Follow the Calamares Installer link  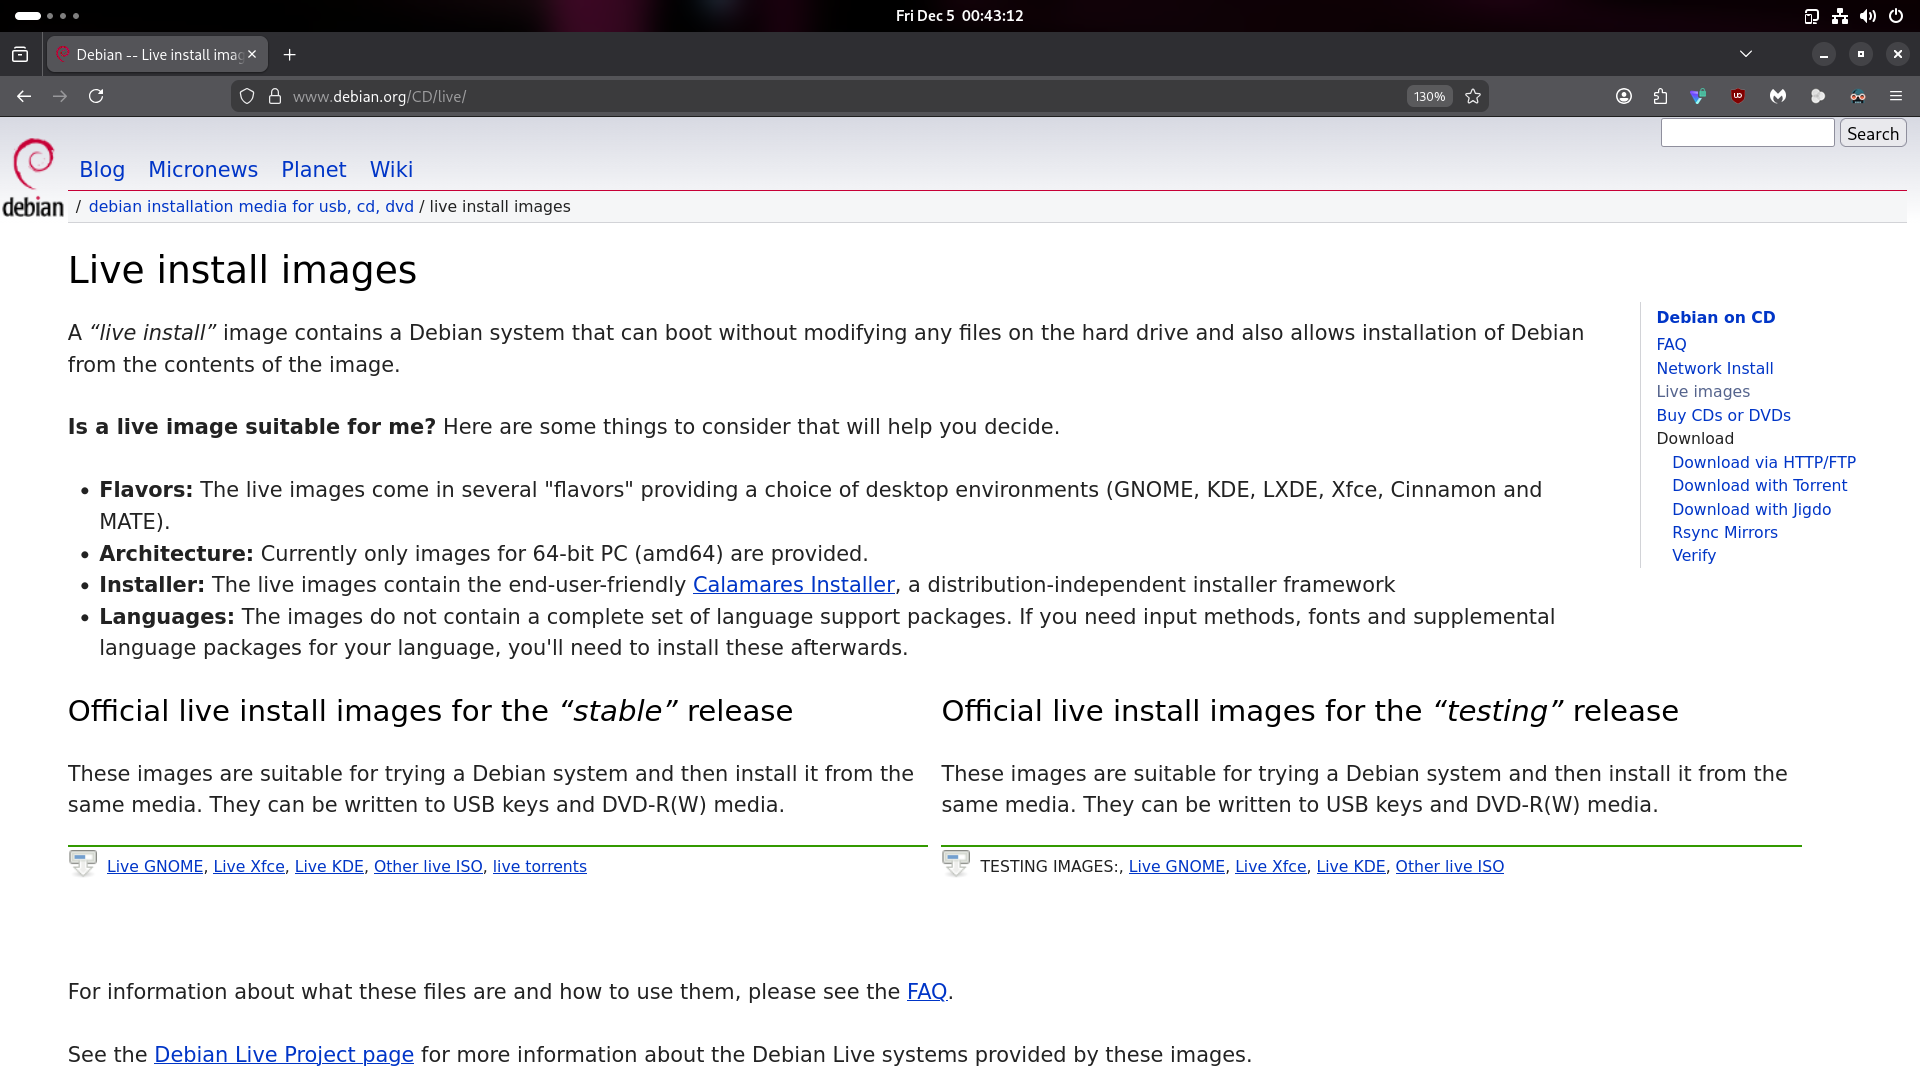point(793,585)
